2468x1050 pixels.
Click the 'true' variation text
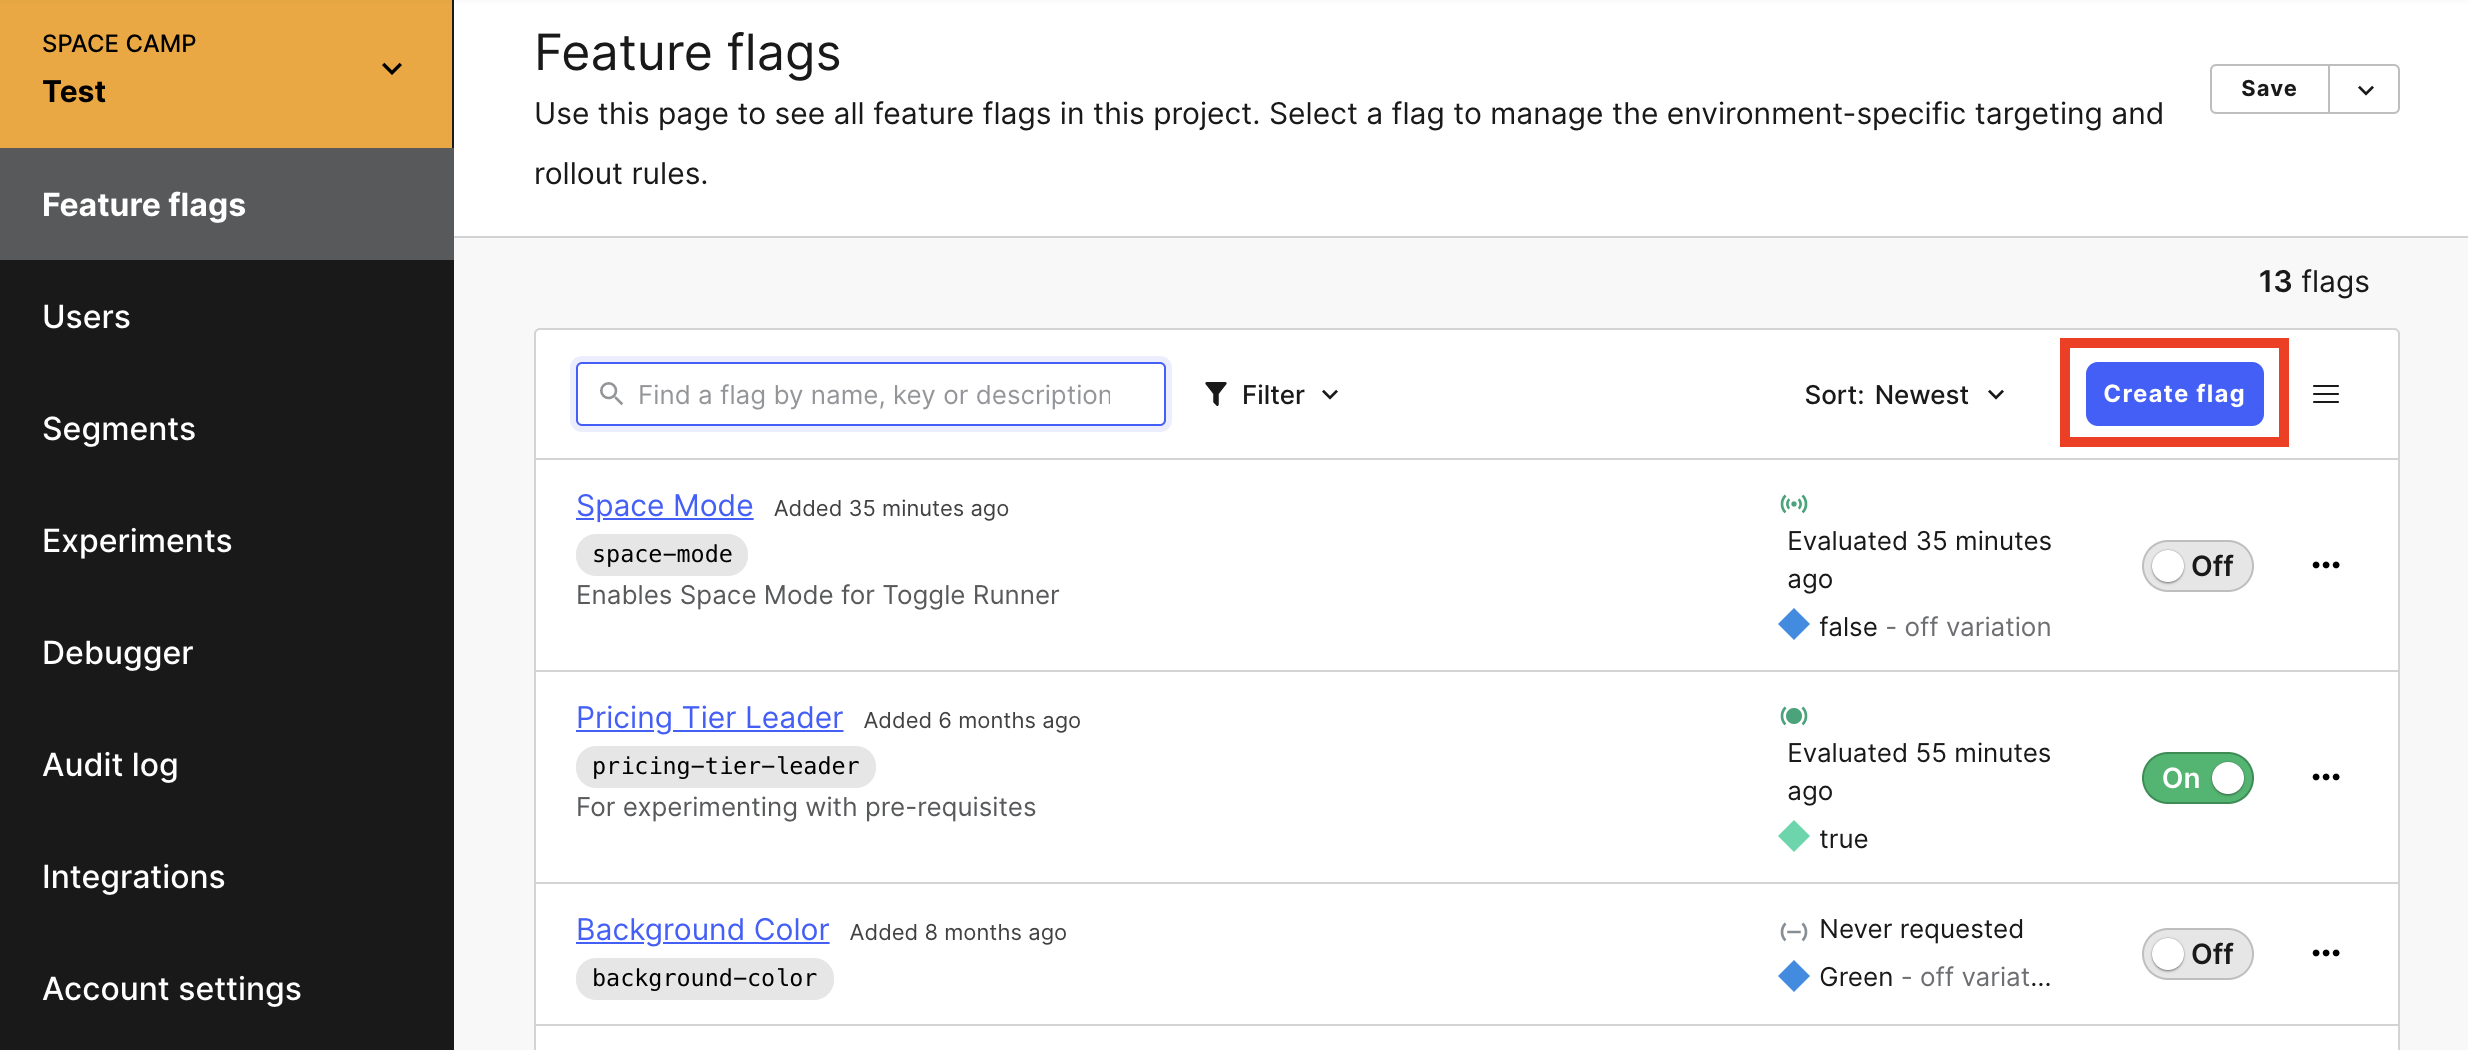[x=1843, y=839]
